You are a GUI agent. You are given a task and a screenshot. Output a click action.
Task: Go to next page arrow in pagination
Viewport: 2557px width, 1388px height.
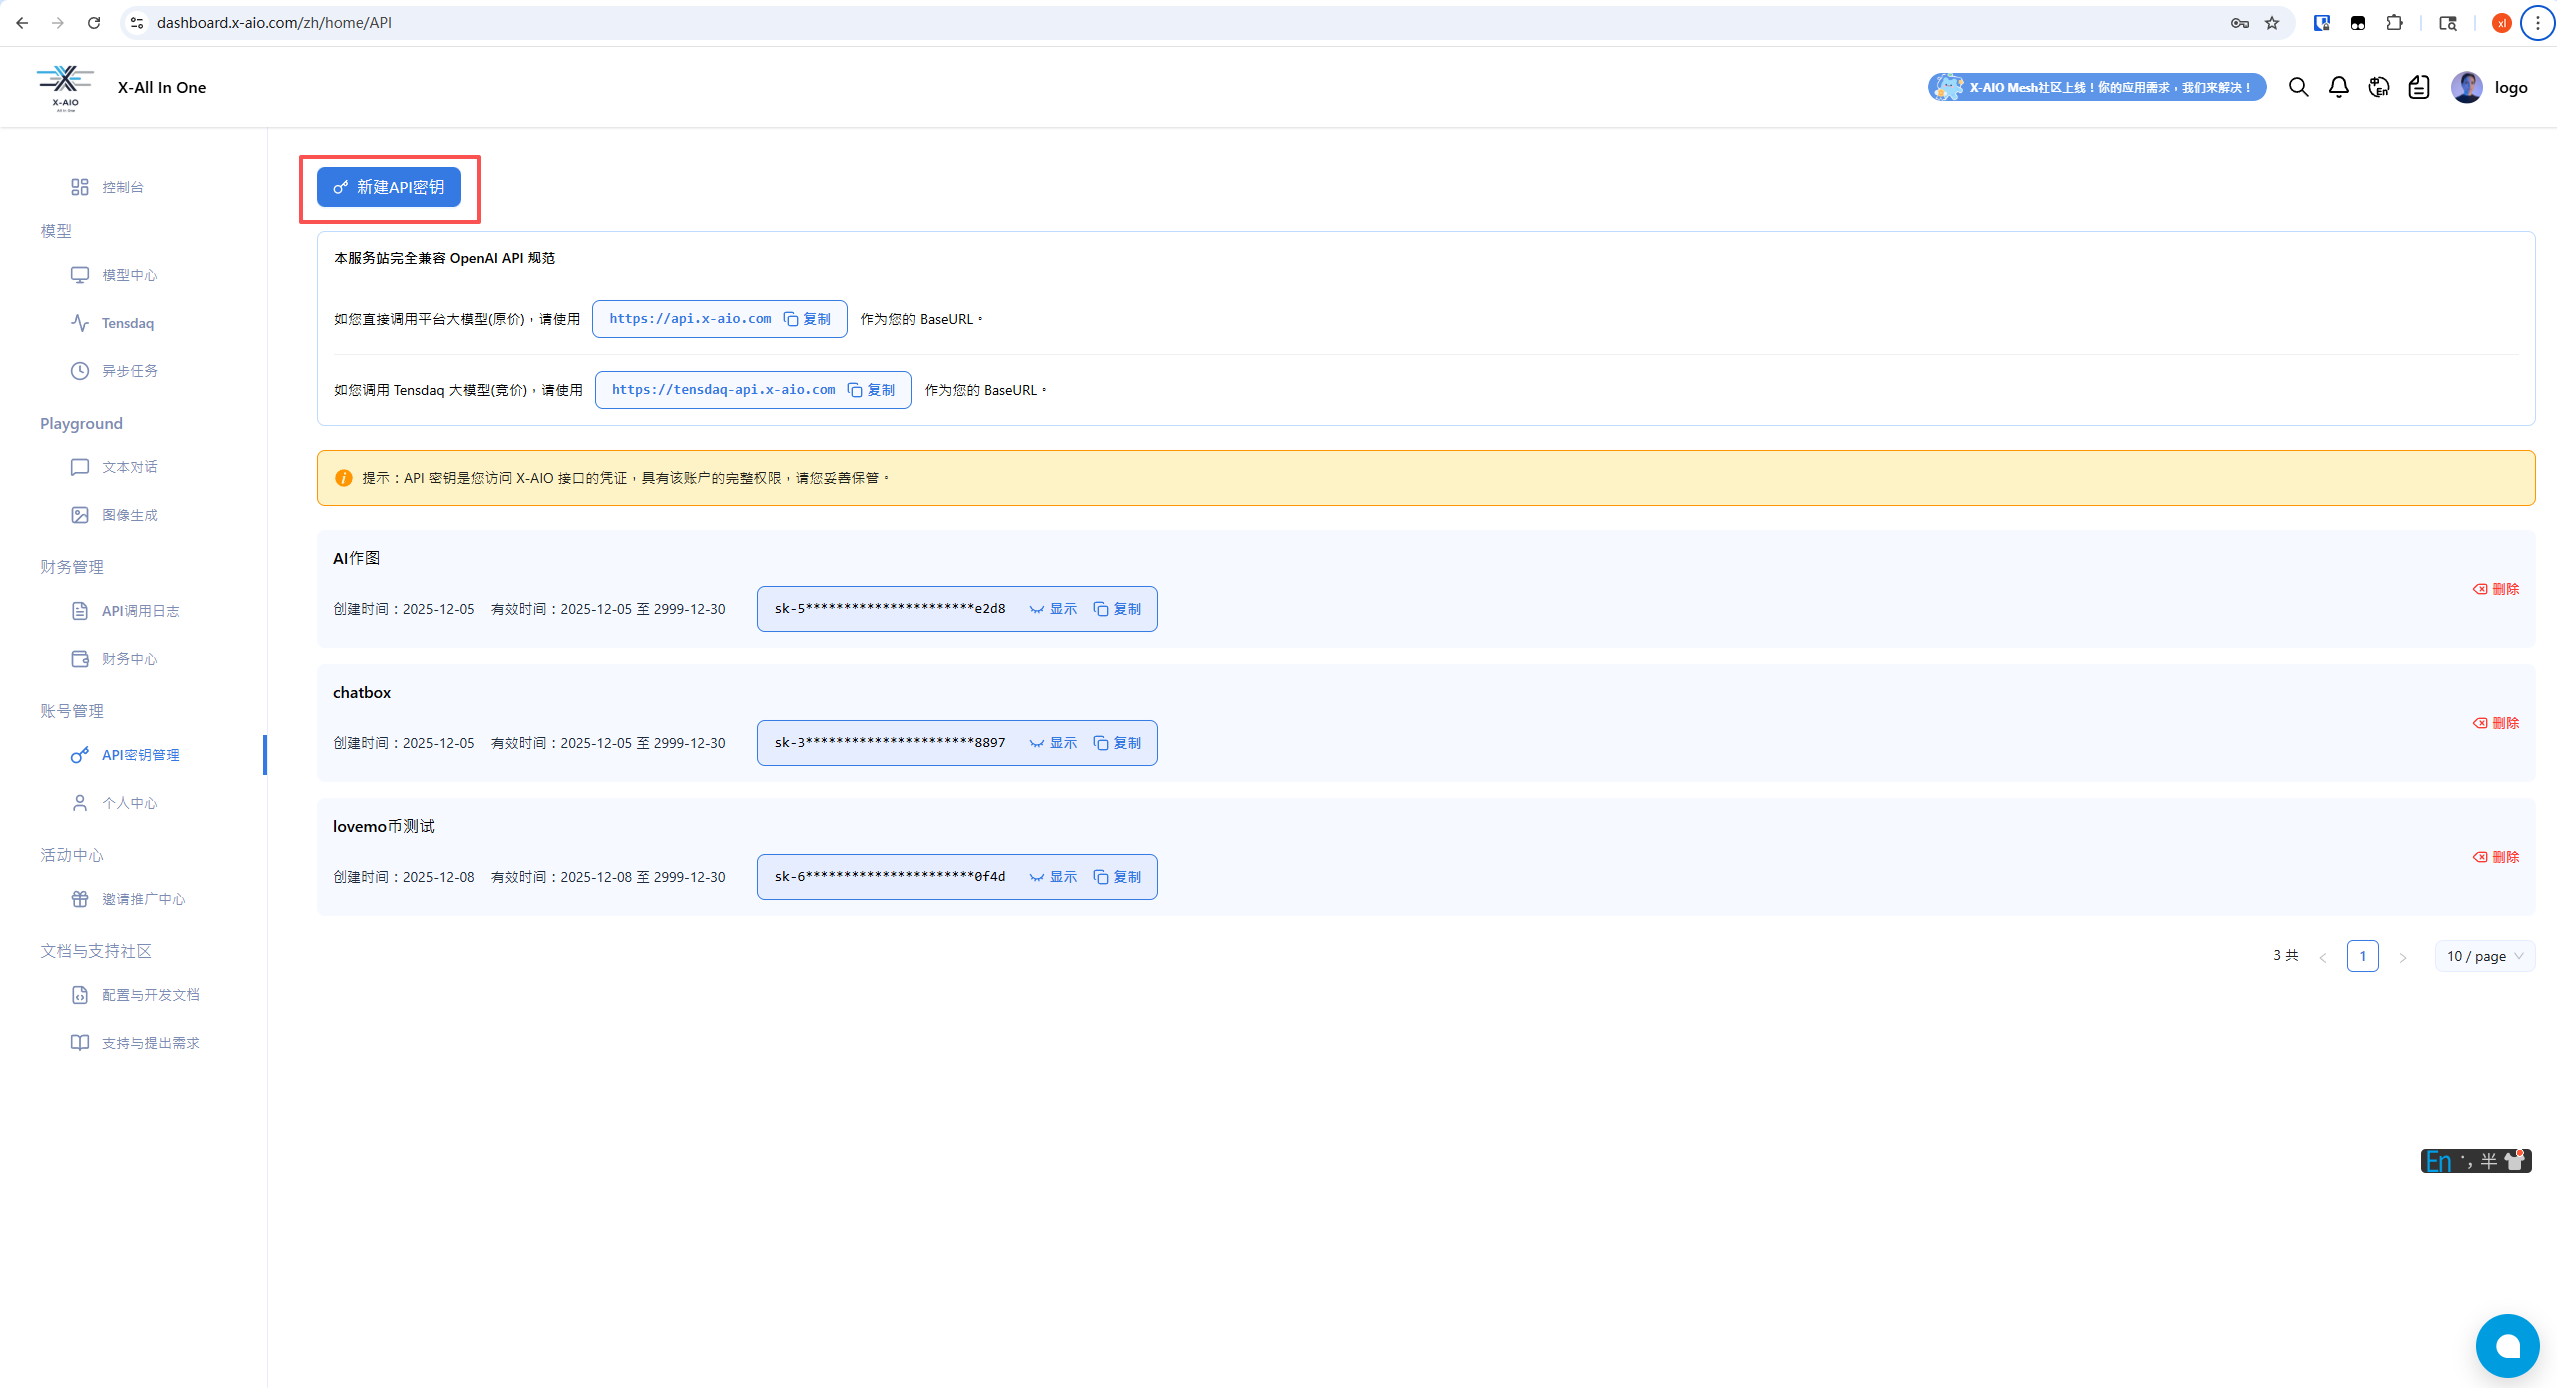pyautogui.click(x=2402, y=957)
